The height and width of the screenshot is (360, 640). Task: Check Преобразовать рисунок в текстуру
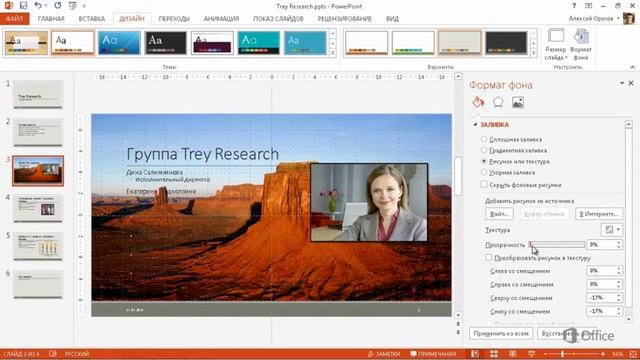[489, 258]
